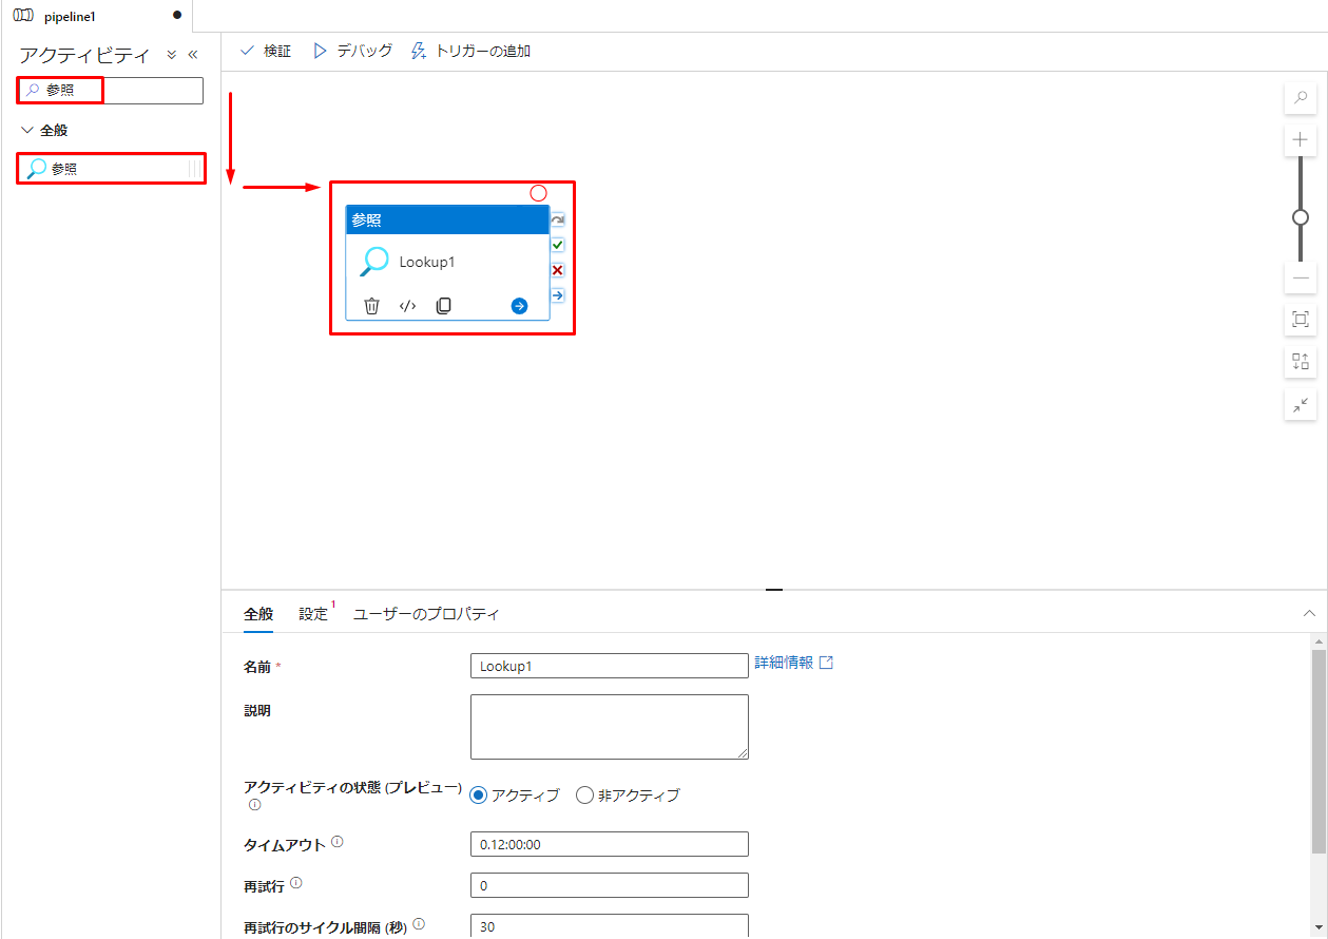
Task: Zoom in with the plus icon
Action: coord(1300,140)
